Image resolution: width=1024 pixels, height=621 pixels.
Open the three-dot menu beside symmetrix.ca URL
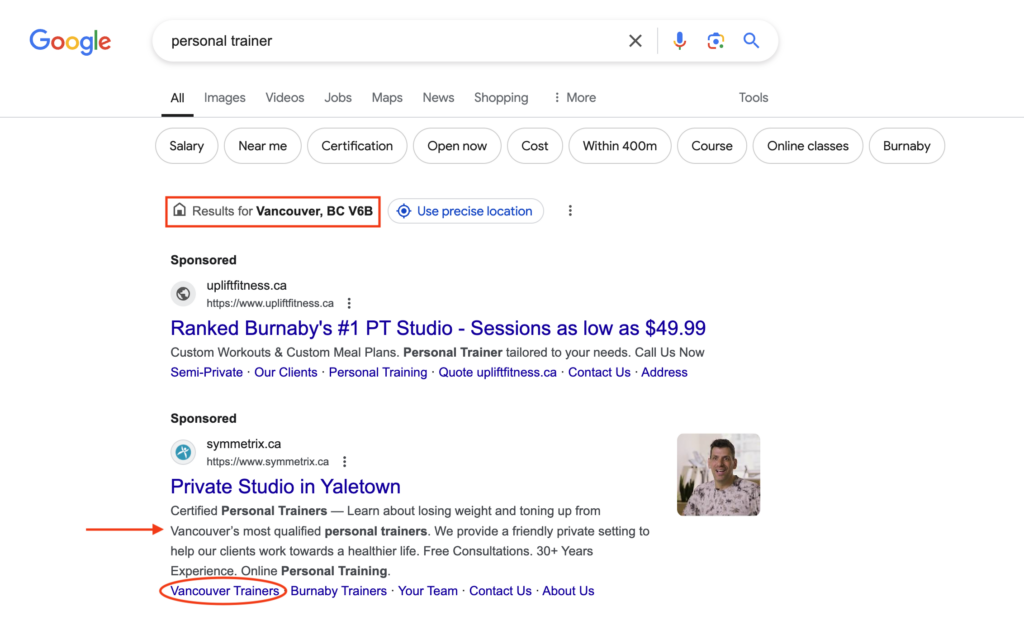pyautogui.click(x=345, y=462)
